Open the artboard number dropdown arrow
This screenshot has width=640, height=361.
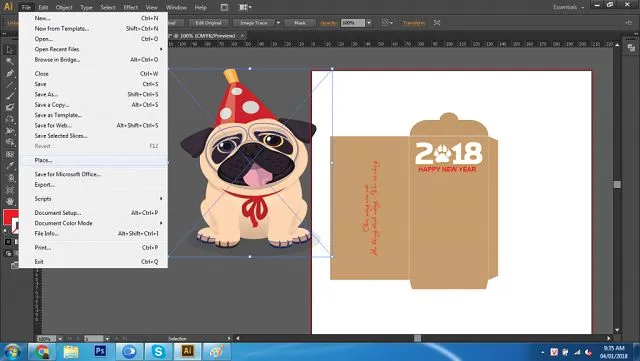click(107, 339)
